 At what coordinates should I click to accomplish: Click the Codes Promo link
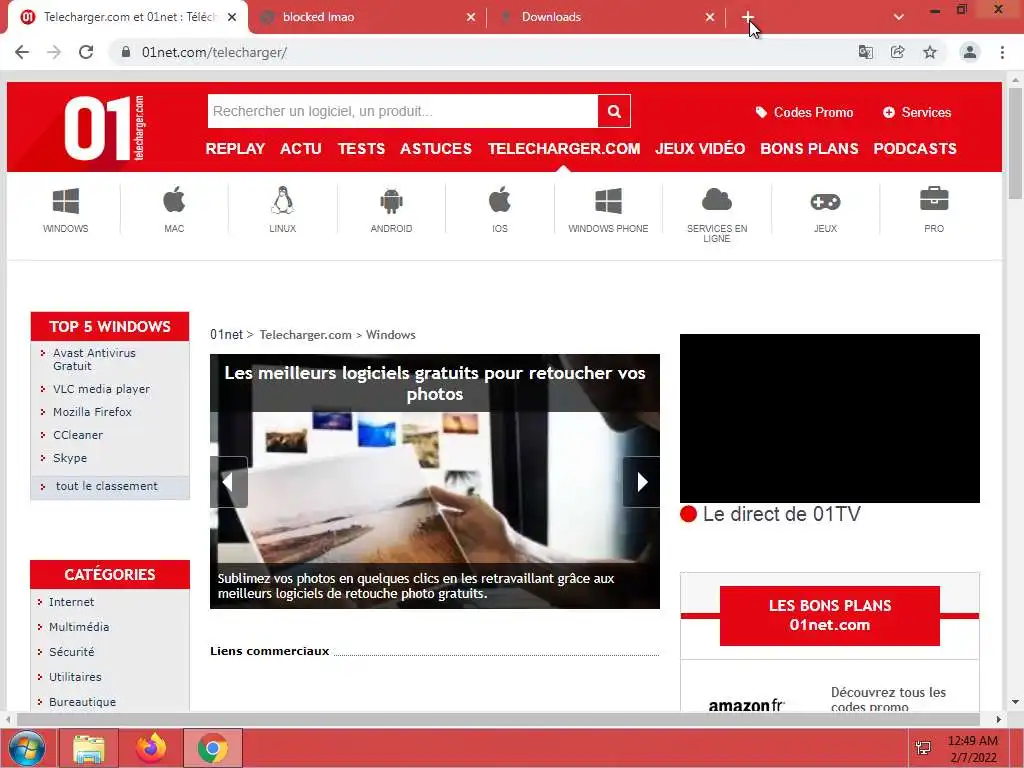(805, 112)
